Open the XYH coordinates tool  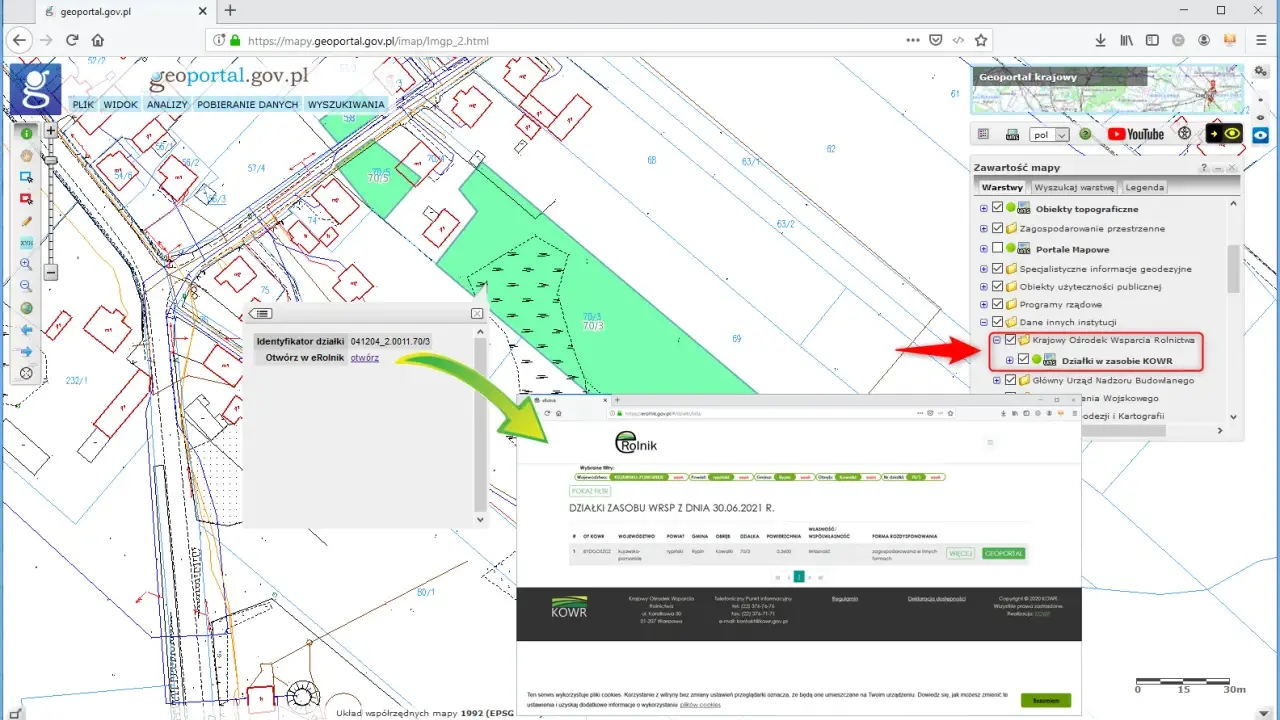point(27,243)
